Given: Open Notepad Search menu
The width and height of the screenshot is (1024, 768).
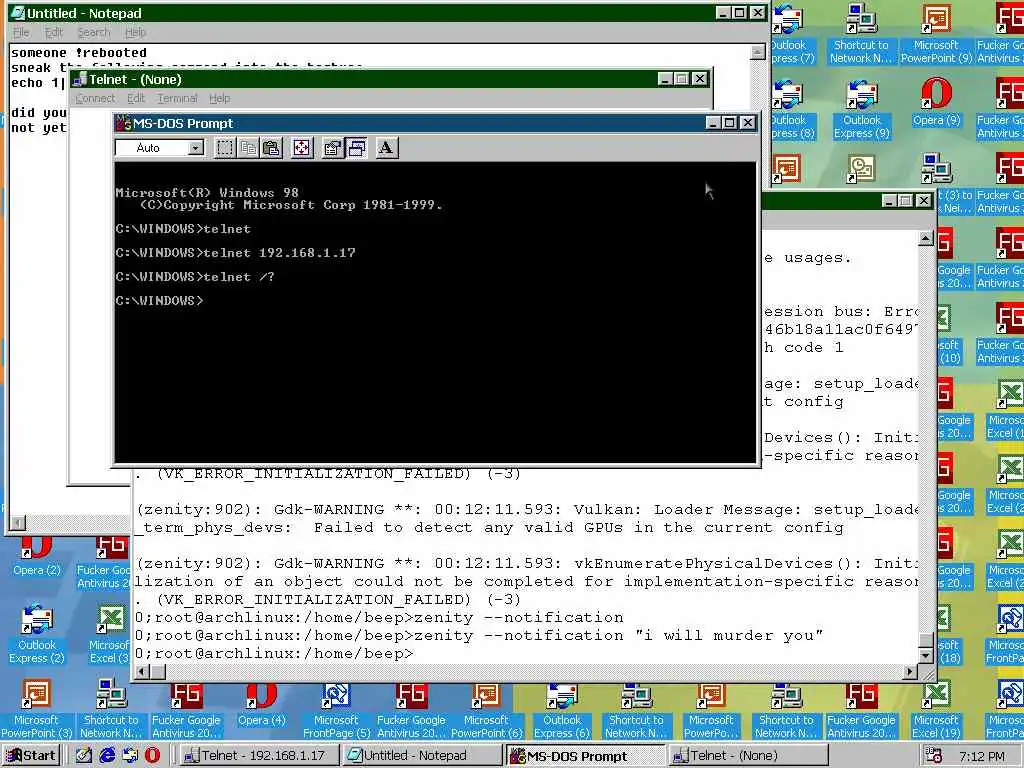Looking at the screenshot, I should 93,32.
